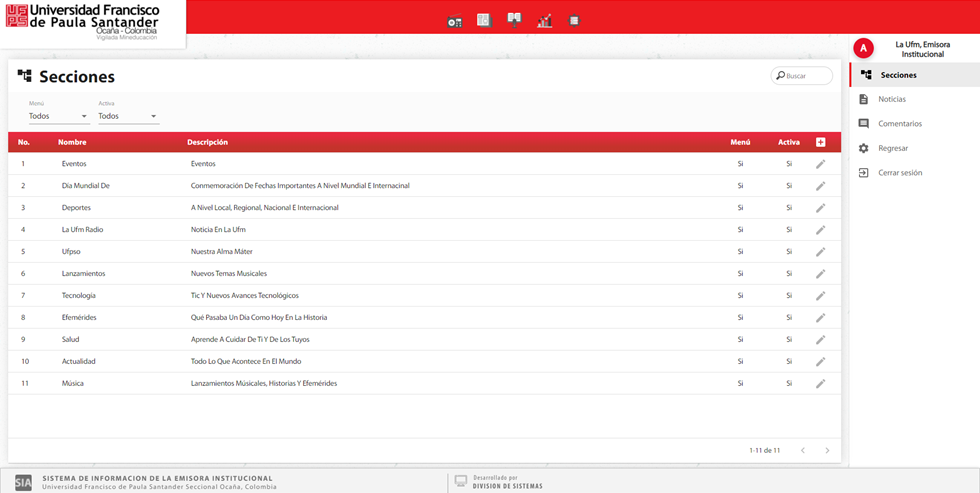
Task: Click Regresar in the sidebar
Action: pos(893,148)
